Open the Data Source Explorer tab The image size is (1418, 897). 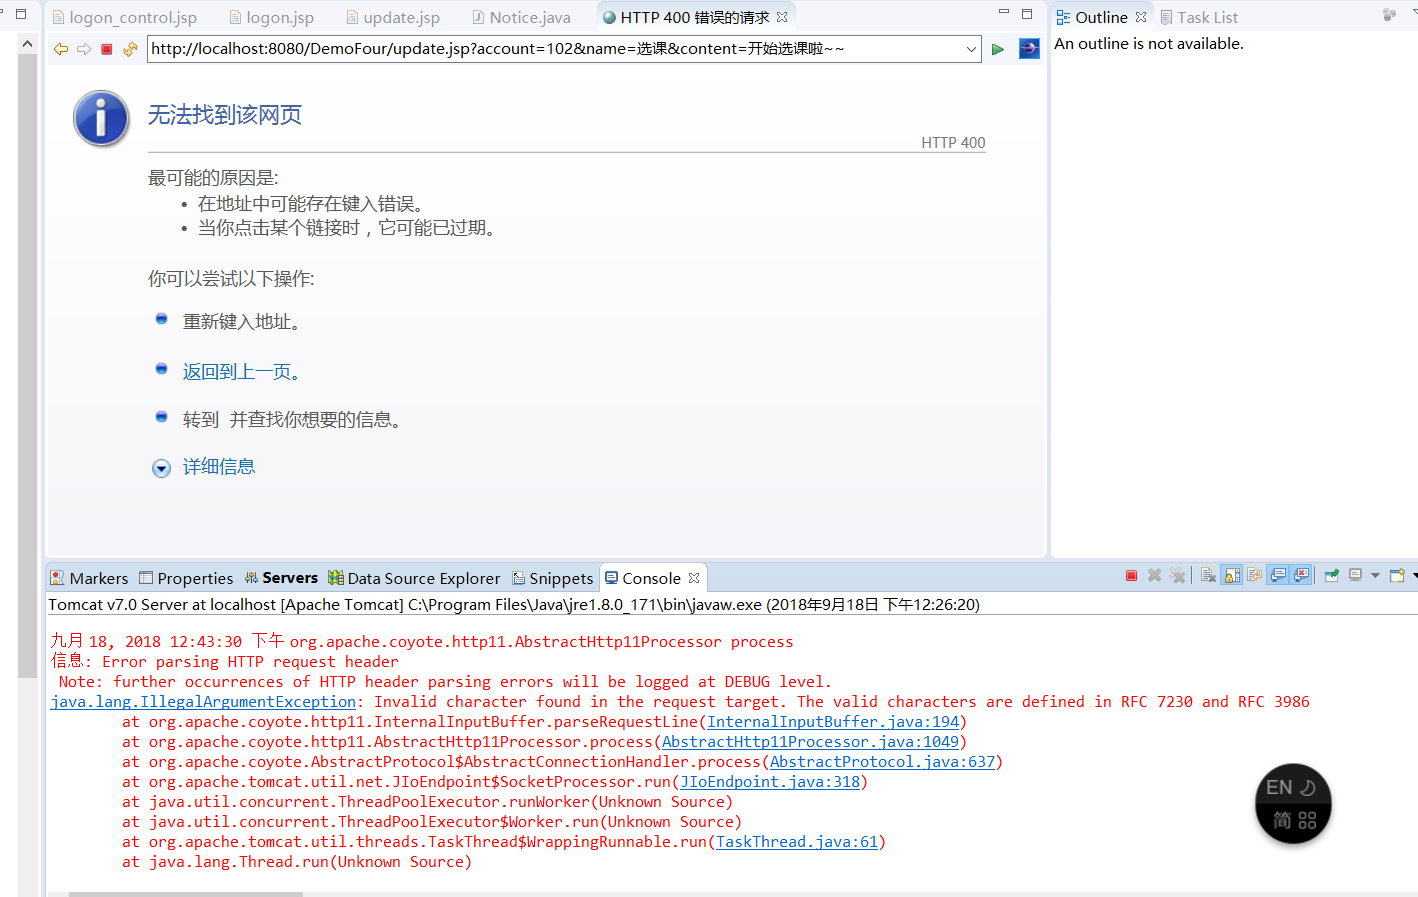click(414, 578)
